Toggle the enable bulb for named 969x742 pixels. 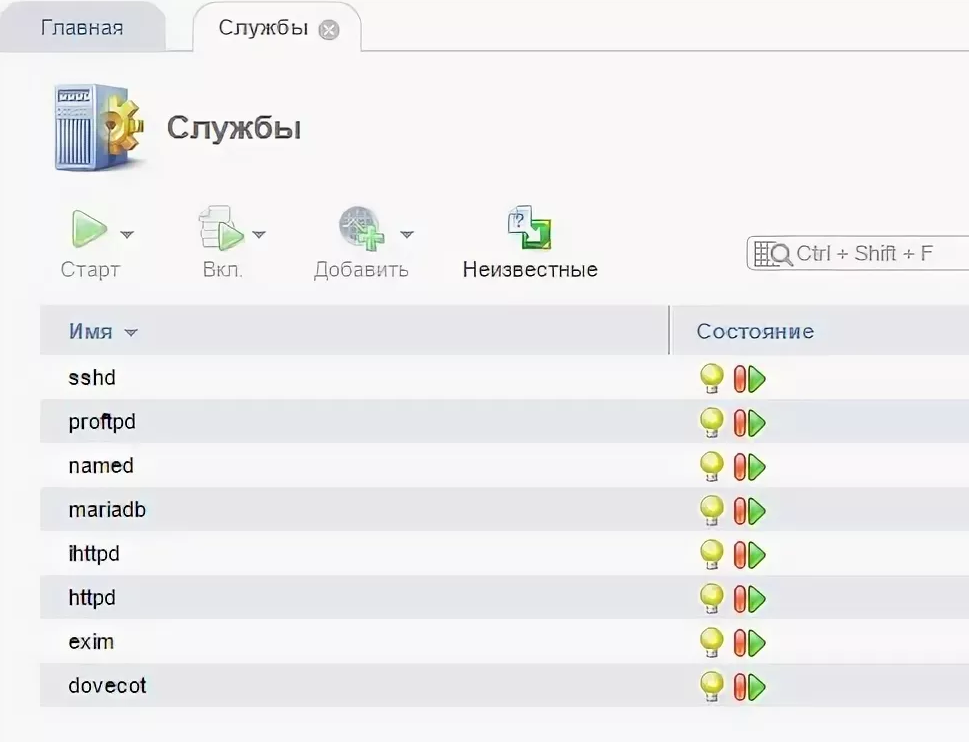point(712,466)
